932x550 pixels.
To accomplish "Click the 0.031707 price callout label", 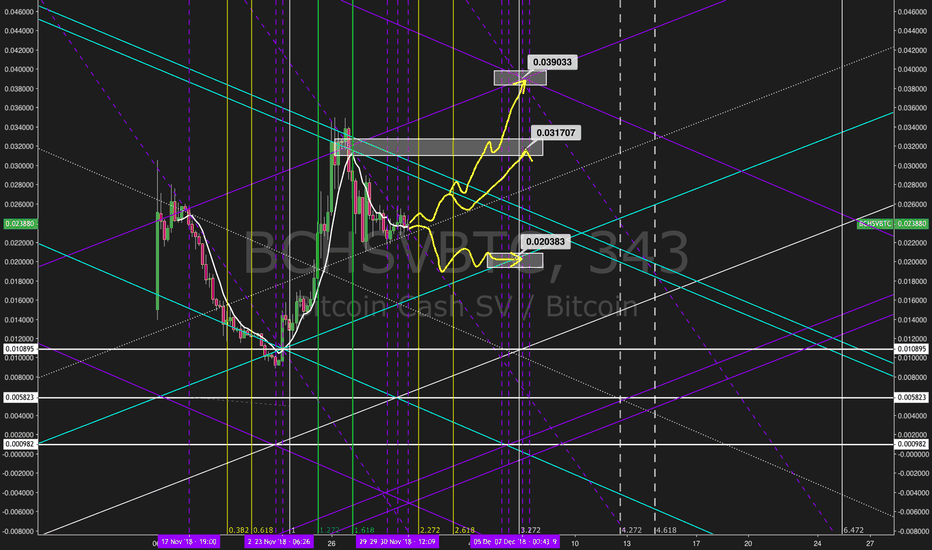I will pos(556,133).
